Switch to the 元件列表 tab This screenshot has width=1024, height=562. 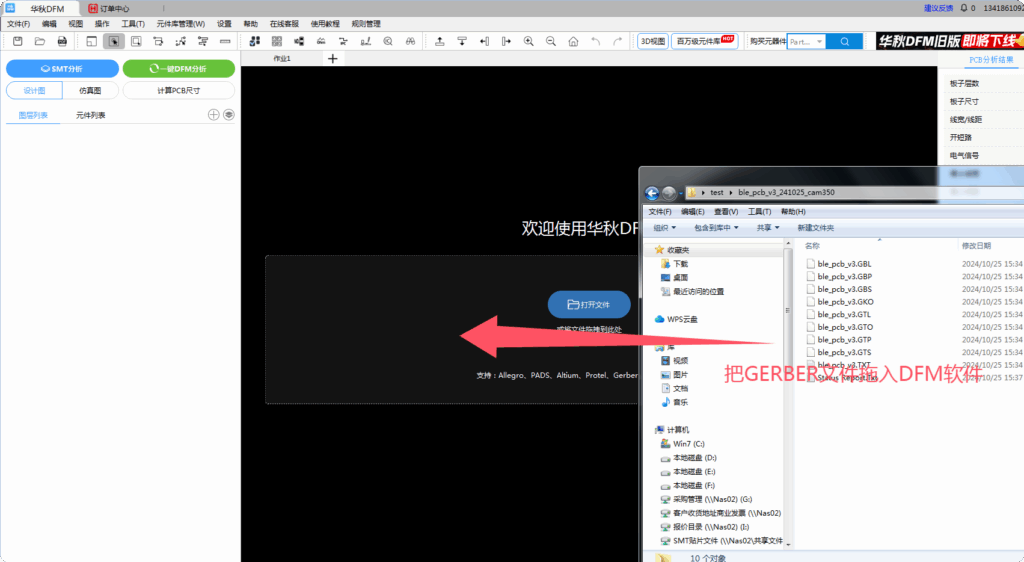click(90, 115)
